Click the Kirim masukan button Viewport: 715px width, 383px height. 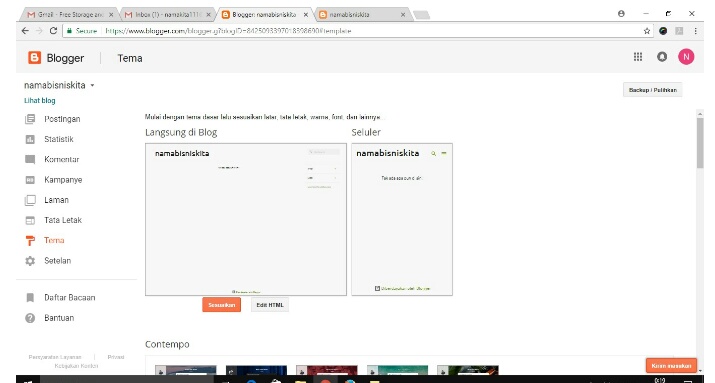click(x=671, y=366)
